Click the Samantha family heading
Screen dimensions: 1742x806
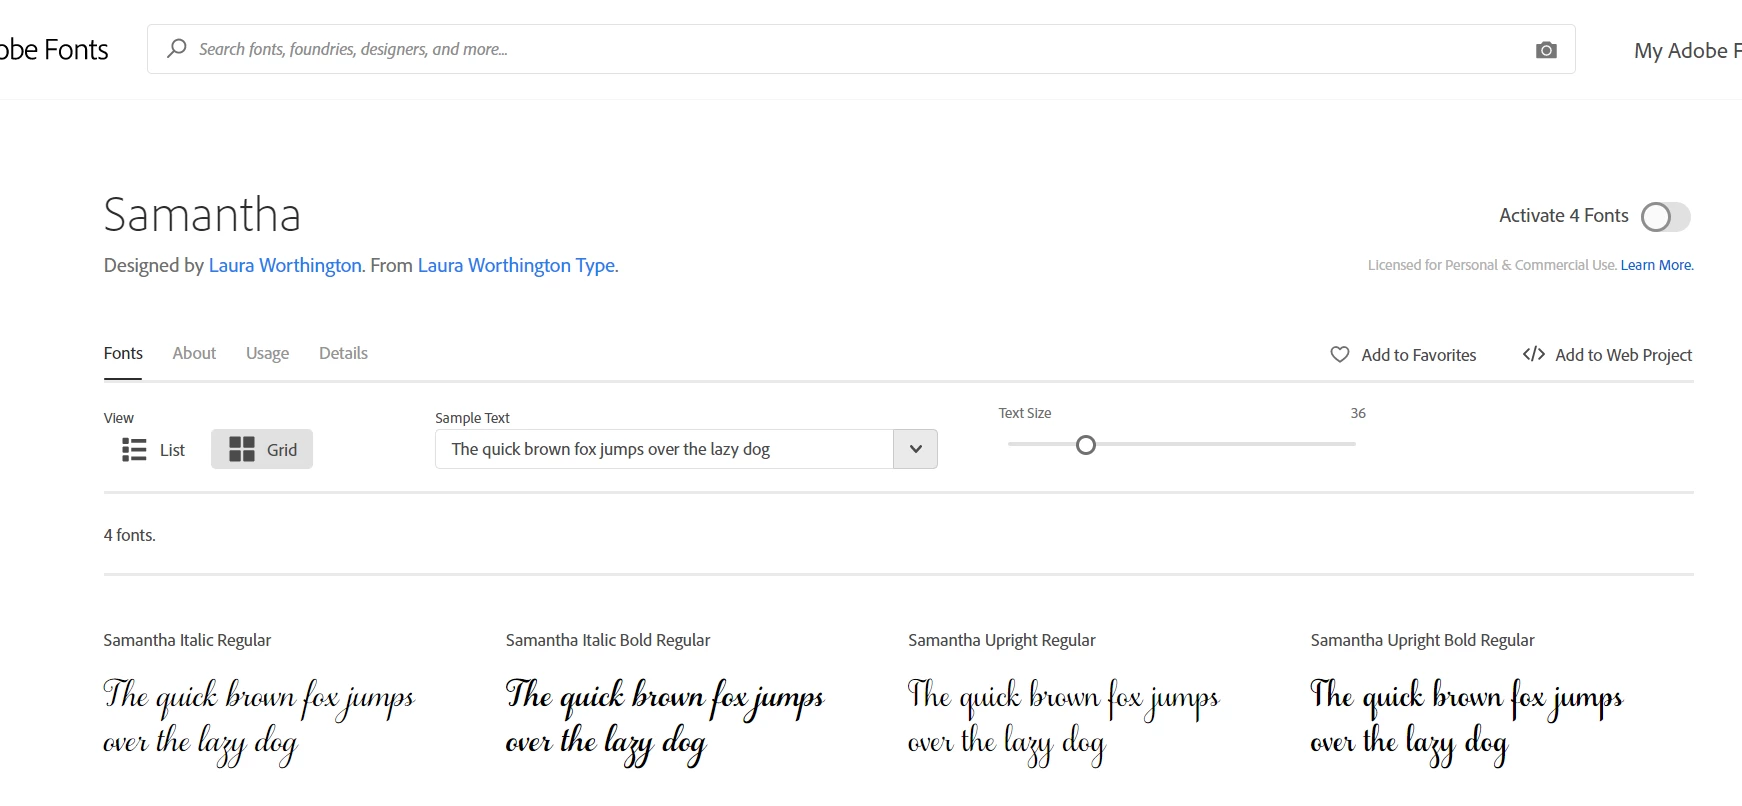tap(202, 215)
